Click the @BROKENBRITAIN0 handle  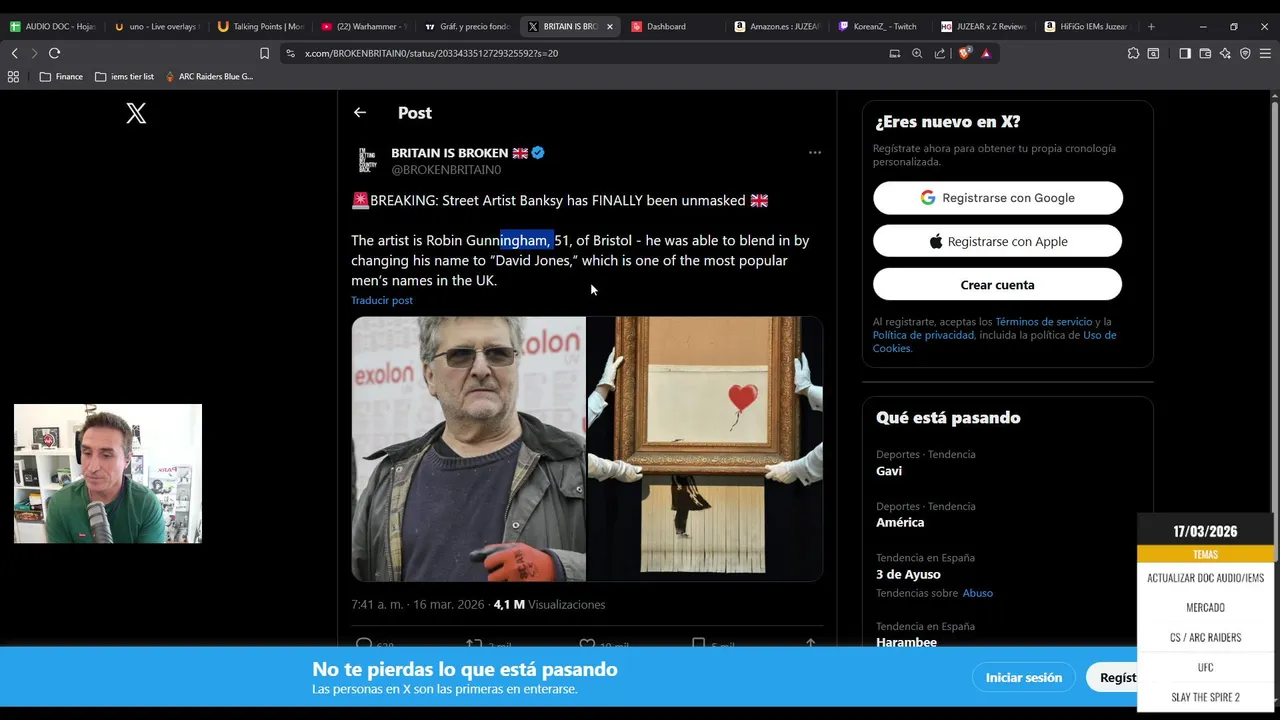pos(446,170)
